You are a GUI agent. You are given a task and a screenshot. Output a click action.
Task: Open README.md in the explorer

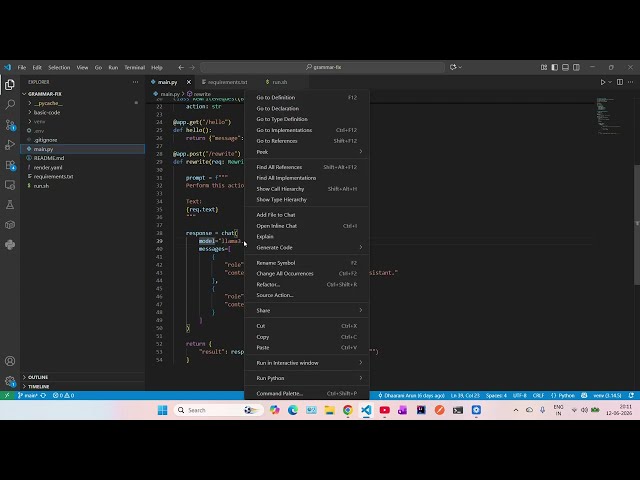pyautogui.click(x=49, y=158)
